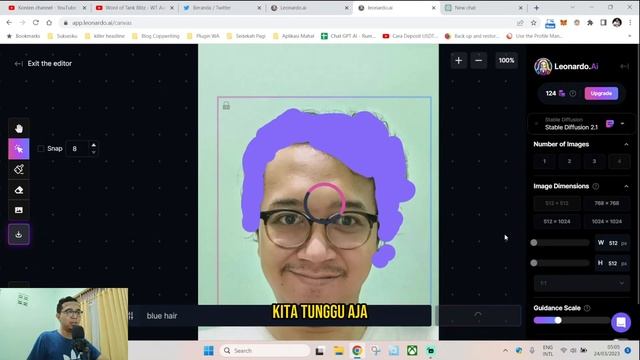Switch to the New chat tab
The image size is (640, 360).
pos(483,8)
